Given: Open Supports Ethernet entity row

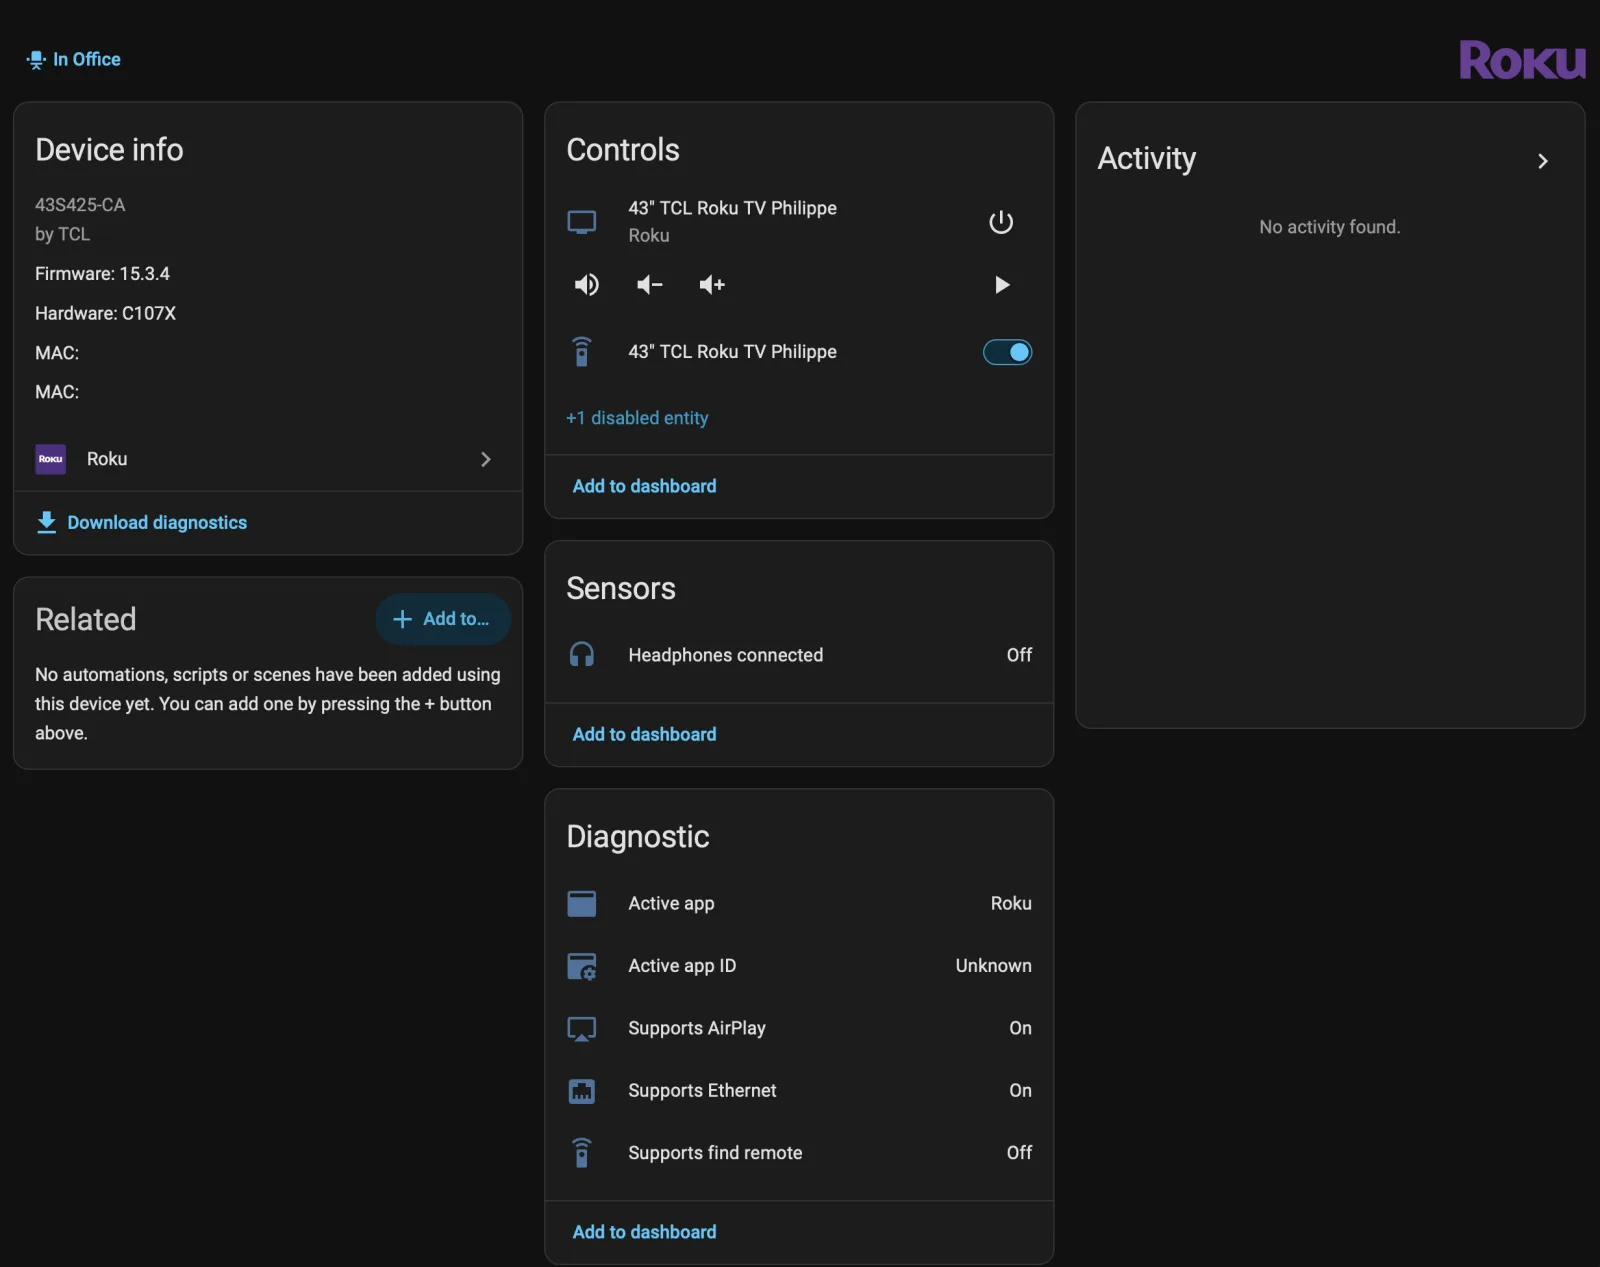Looking at the screenshot, I should 799,1091.
